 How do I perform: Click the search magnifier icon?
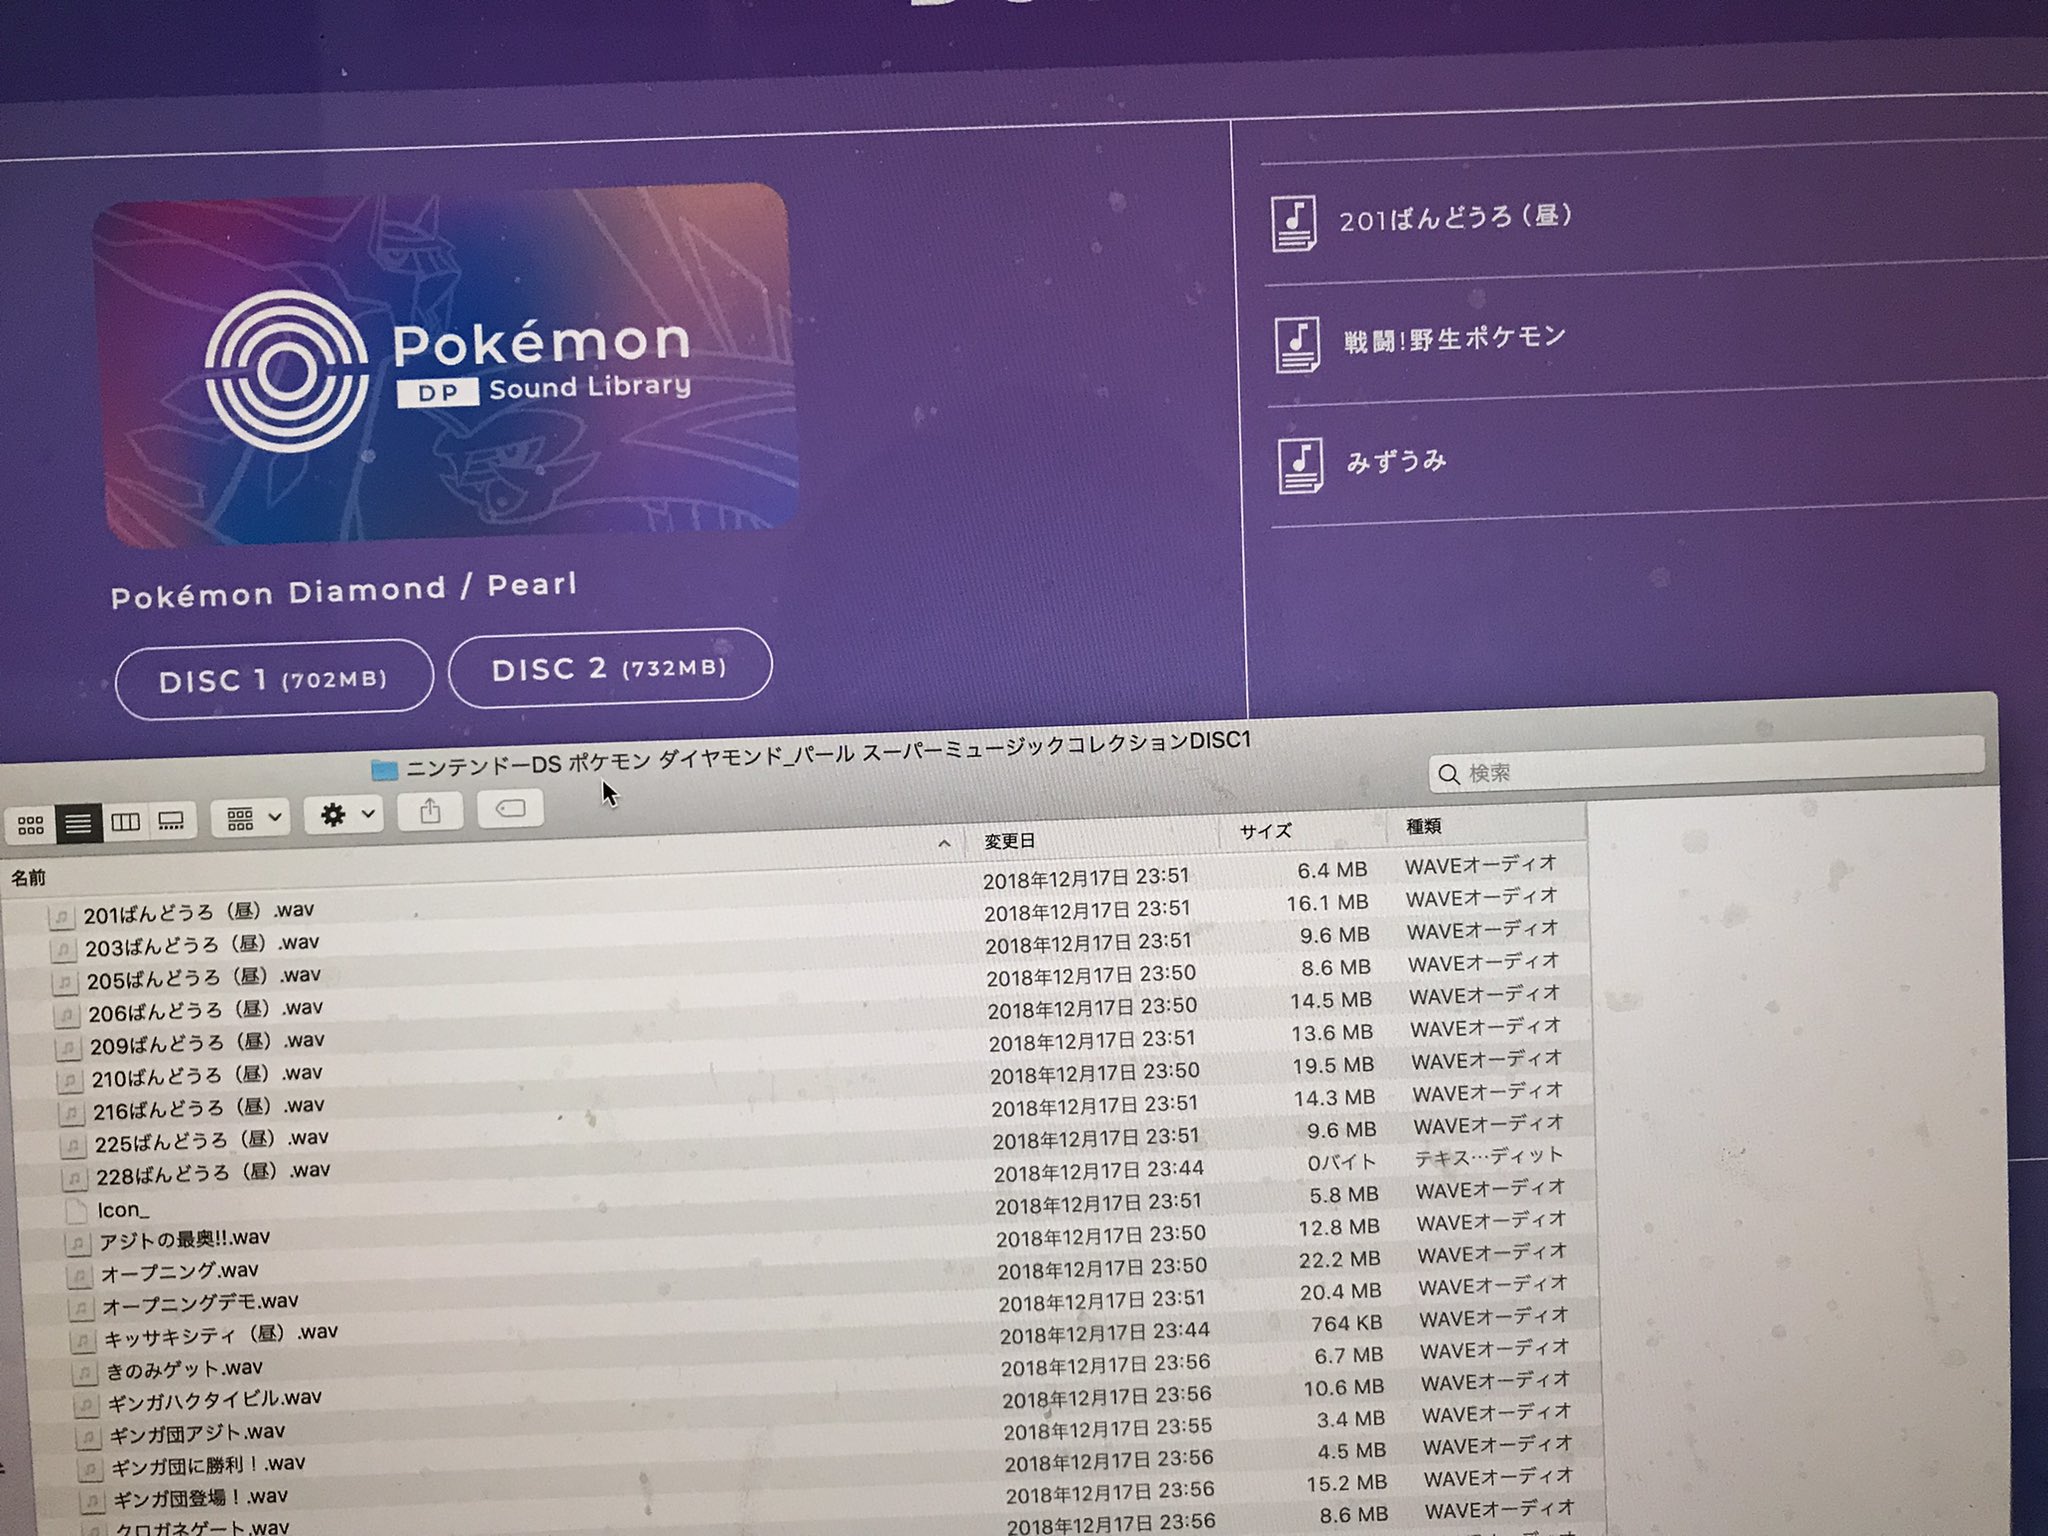1449,774
